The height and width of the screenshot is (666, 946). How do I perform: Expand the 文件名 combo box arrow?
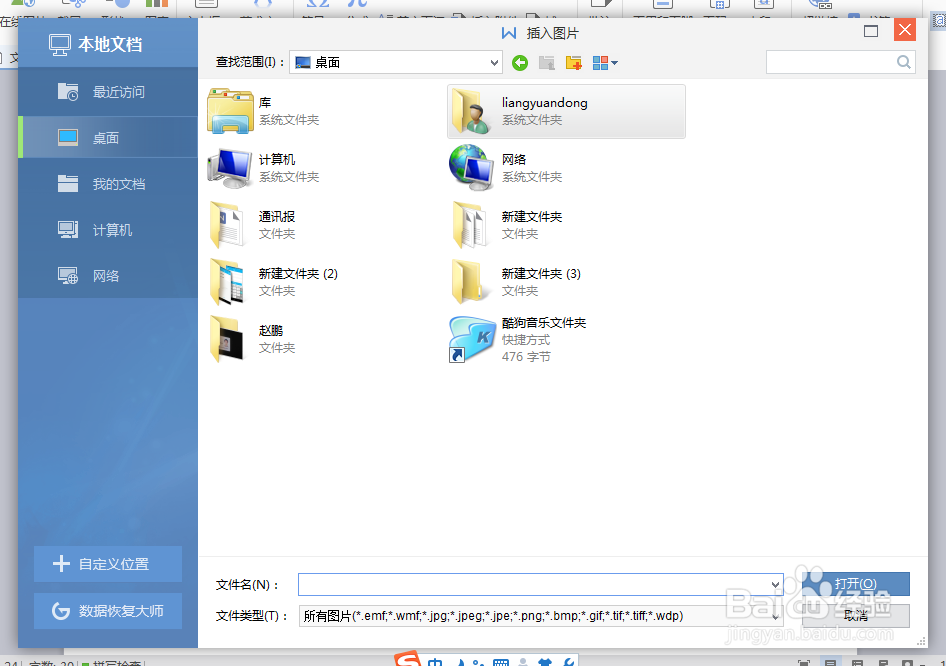778,585
